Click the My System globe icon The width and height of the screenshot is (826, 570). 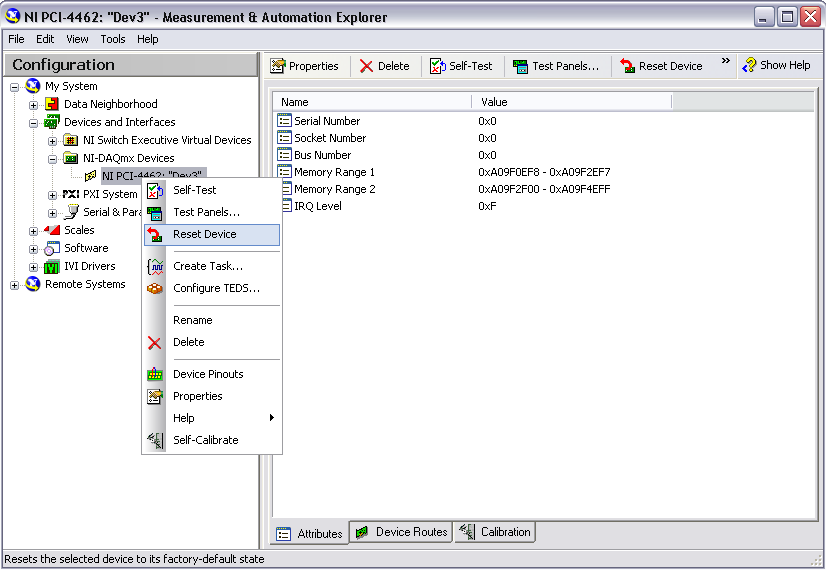pos(33,85)
